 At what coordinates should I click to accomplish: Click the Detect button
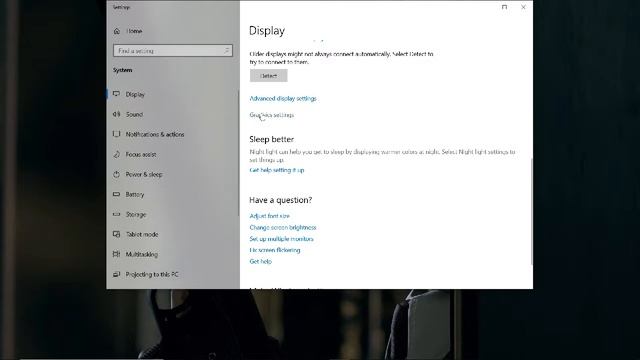269,76
